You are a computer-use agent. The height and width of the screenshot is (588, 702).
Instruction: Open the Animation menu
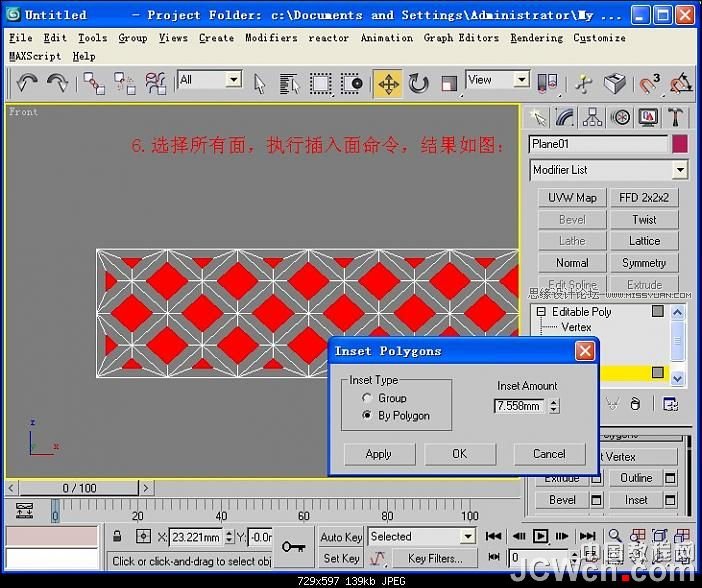pos(387,38)
